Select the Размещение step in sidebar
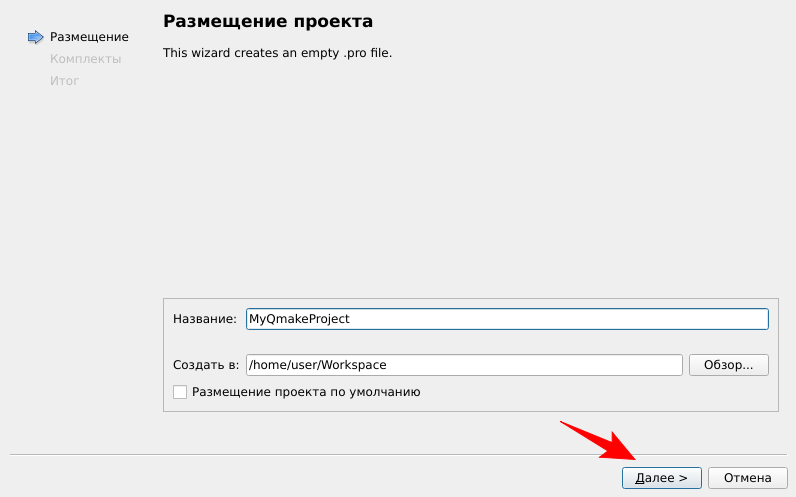Screen dimensions: 796x497 89,37
